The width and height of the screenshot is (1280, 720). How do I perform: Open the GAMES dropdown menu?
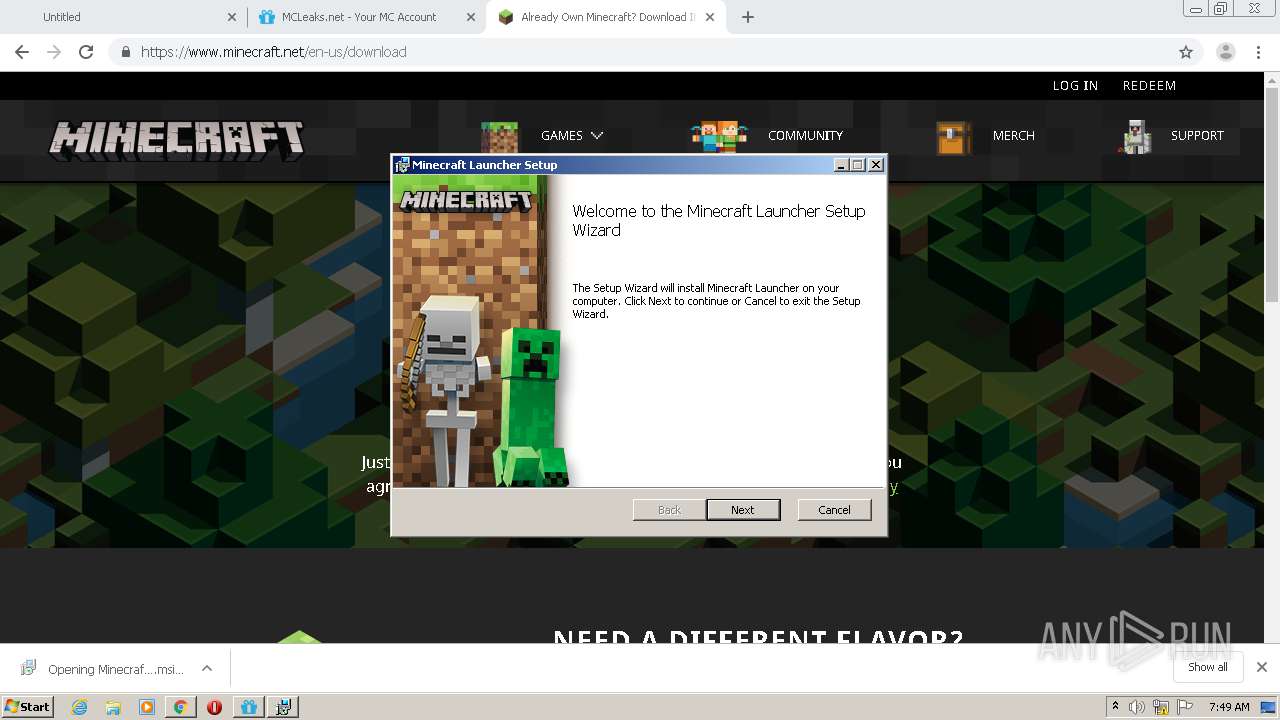[x=572, y=135]
